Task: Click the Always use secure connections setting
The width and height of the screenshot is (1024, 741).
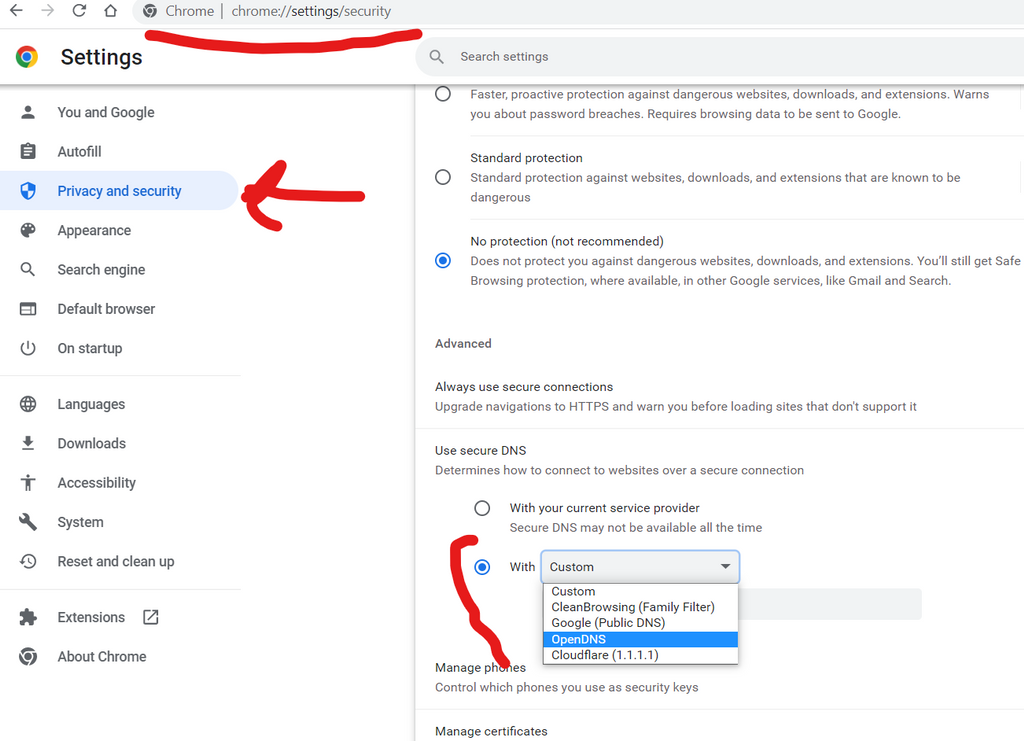Action: point(718,396)
